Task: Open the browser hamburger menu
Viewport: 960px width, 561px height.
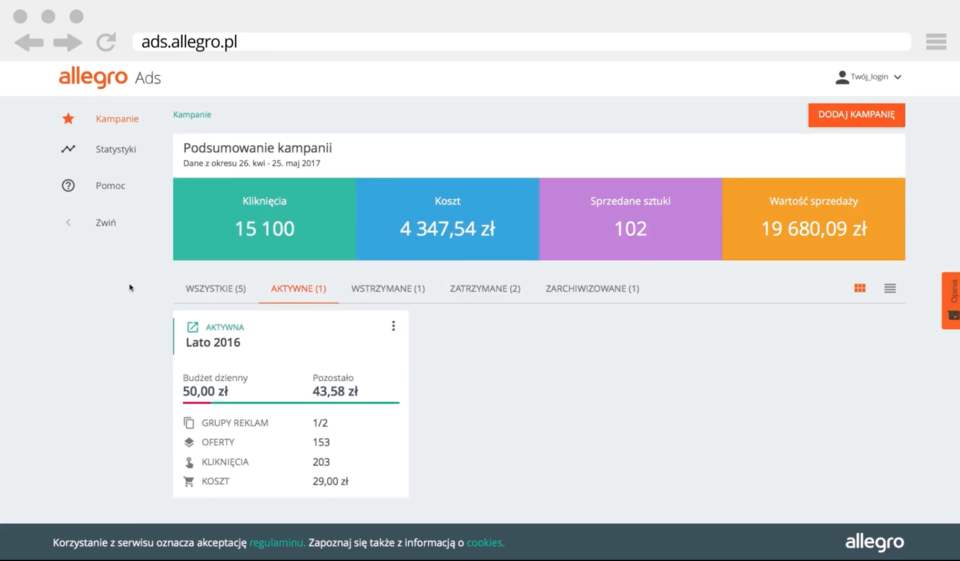Action: pyautogui.click(x=936, y=42)
